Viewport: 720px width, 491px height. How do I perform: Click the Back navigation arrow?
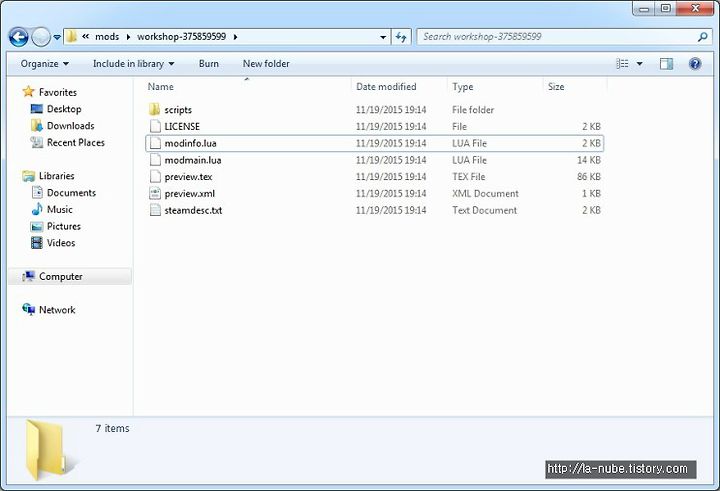[x=19, y=37]
